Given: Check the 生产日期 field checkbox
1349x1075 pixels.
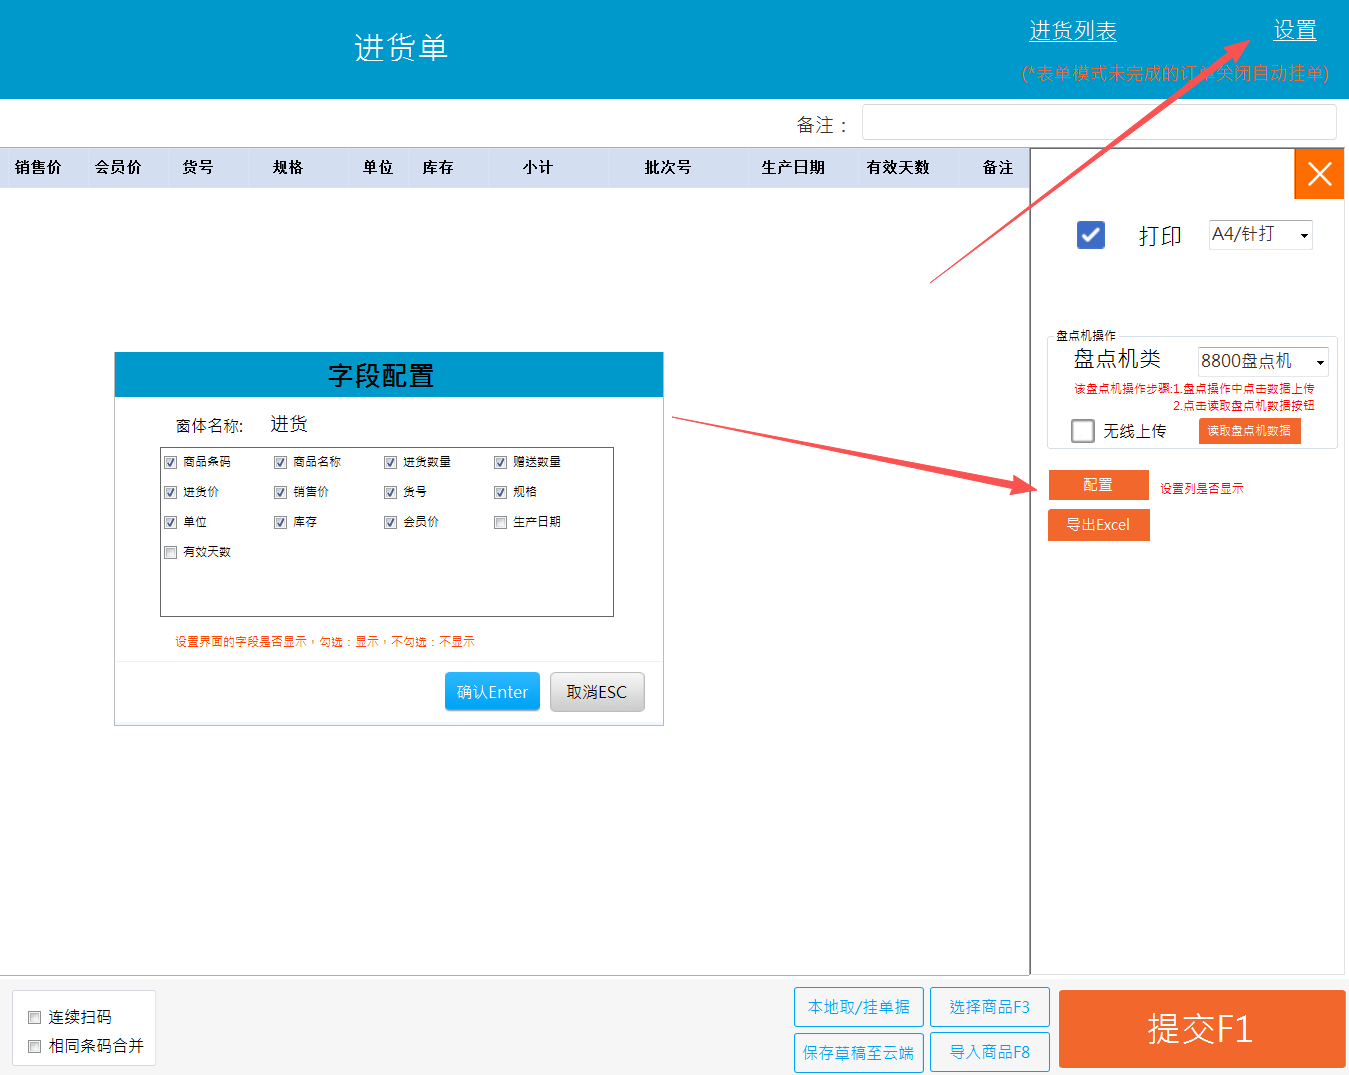Looking at the screenshot, I should [501, 522].
